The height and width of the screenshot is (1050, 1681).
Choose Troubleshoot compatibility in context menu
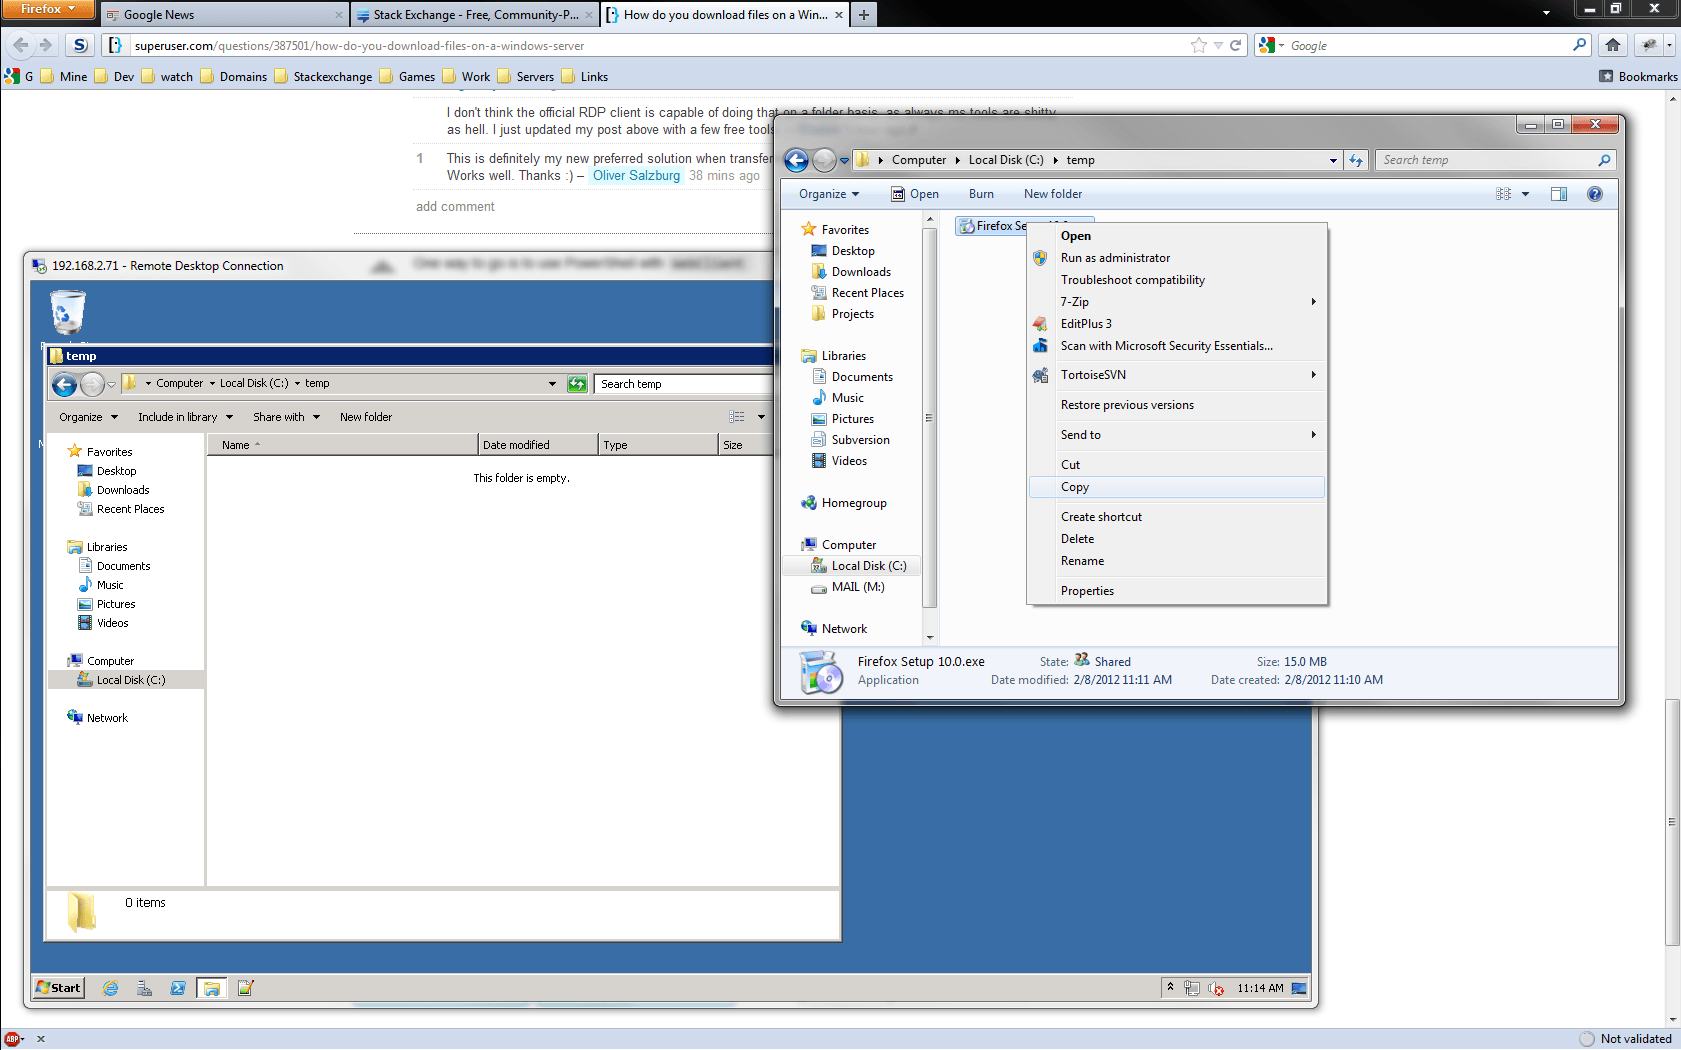(x=1176, y=280)
